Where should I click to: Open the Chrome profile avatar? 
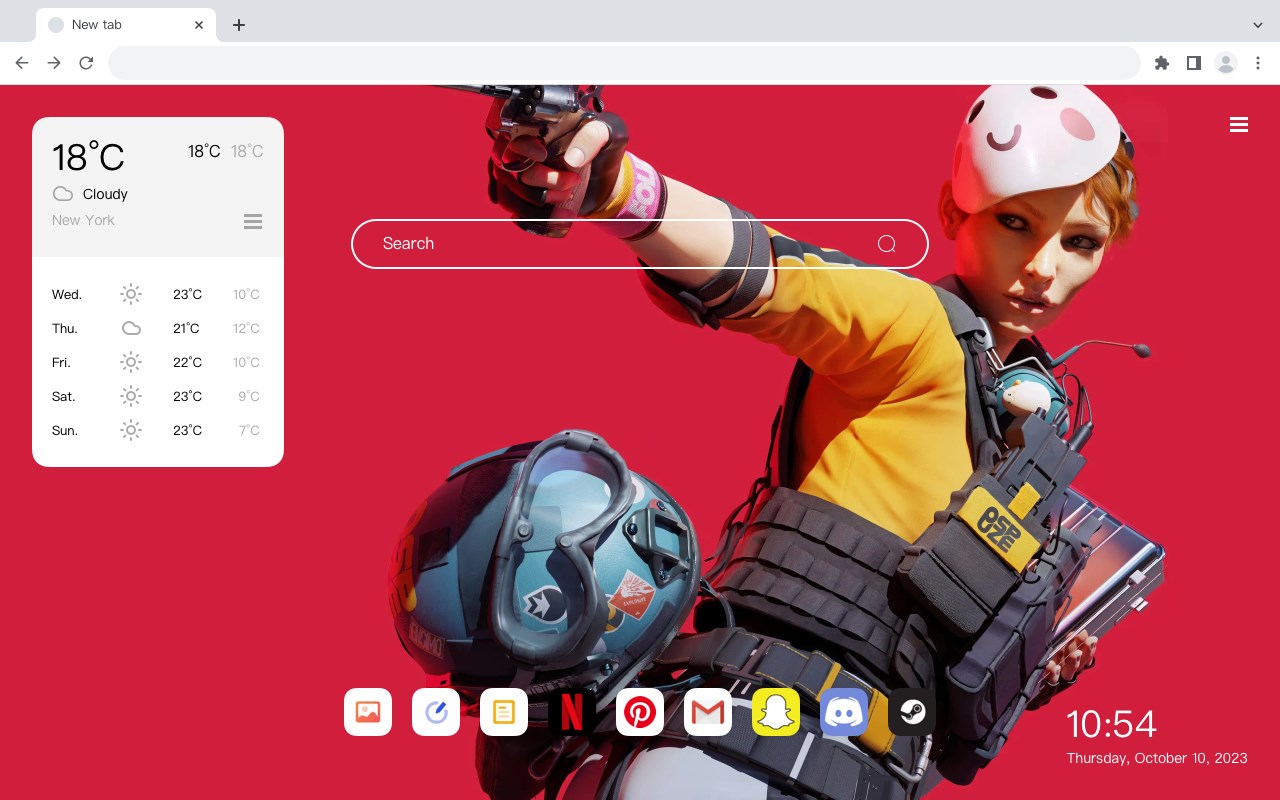click(x=1226, y=63)
